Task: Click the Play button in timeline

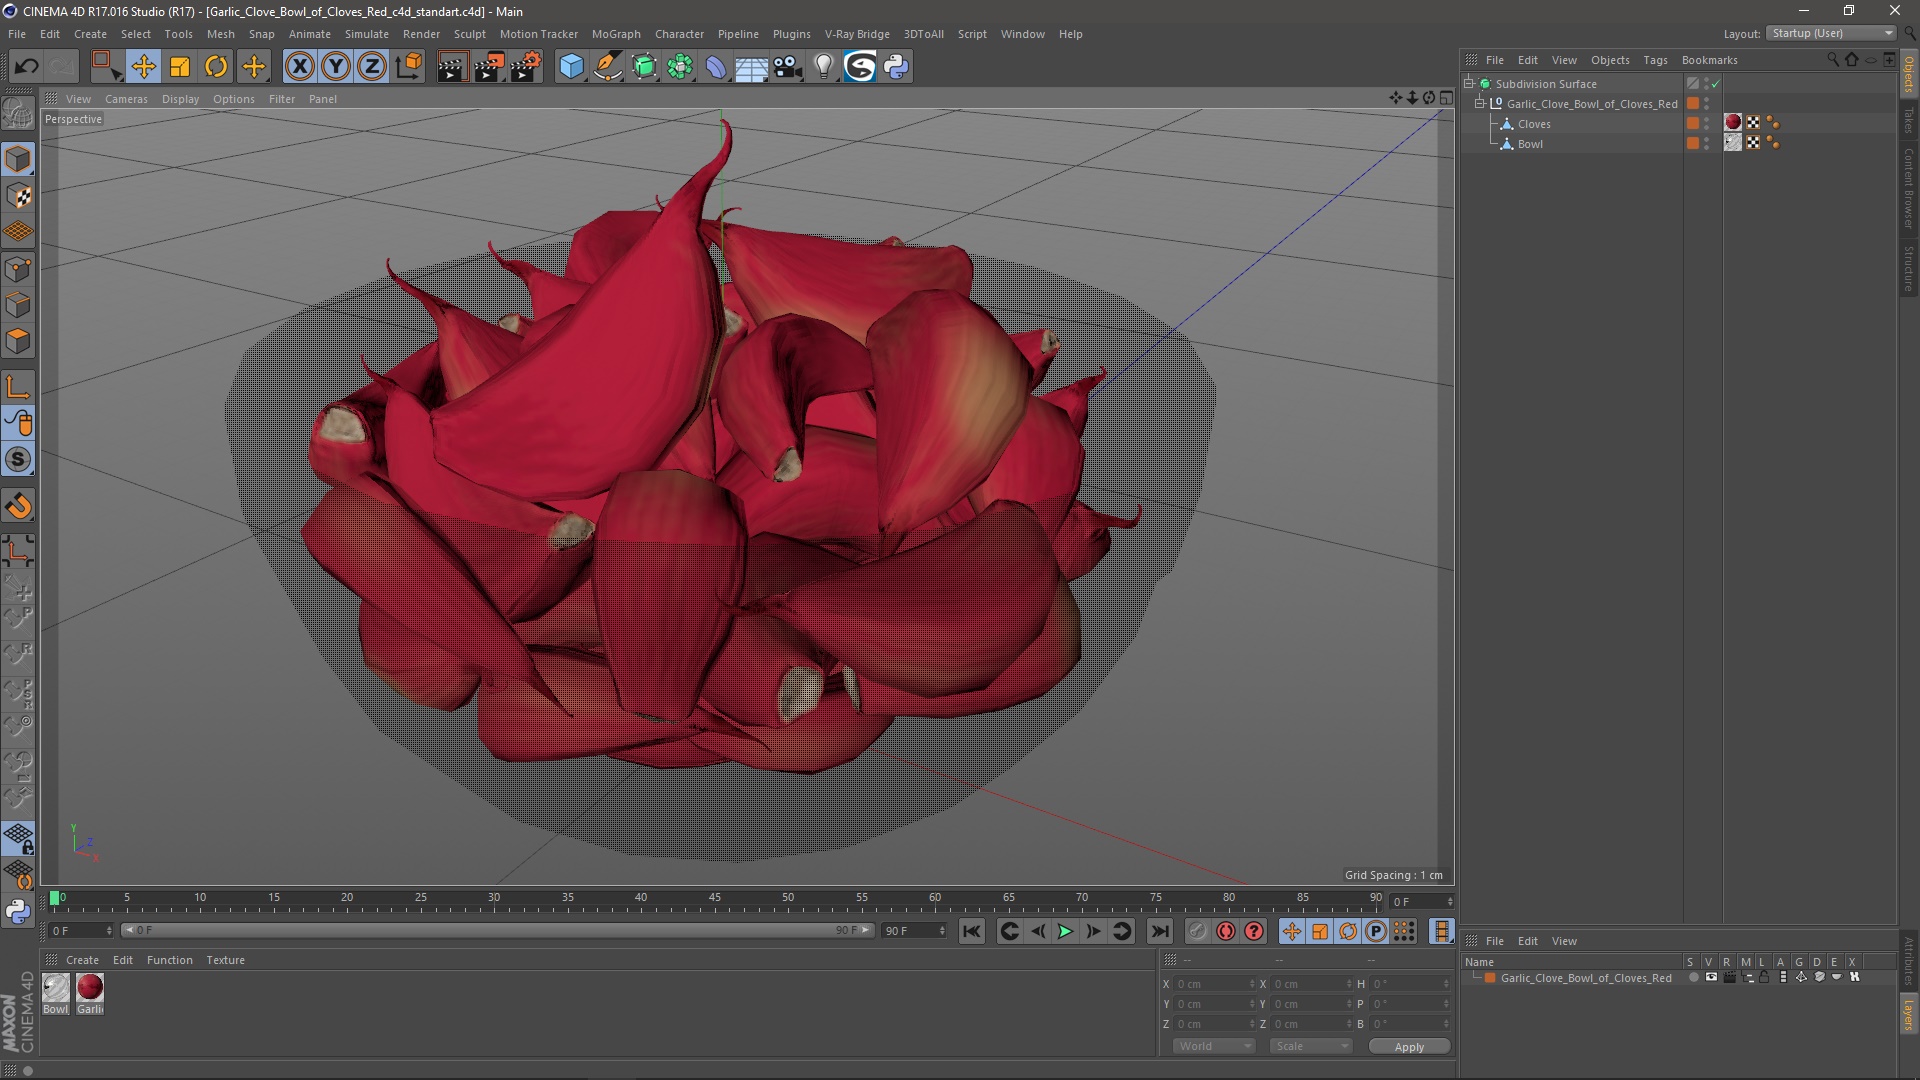Action: tap(1065, 931)
